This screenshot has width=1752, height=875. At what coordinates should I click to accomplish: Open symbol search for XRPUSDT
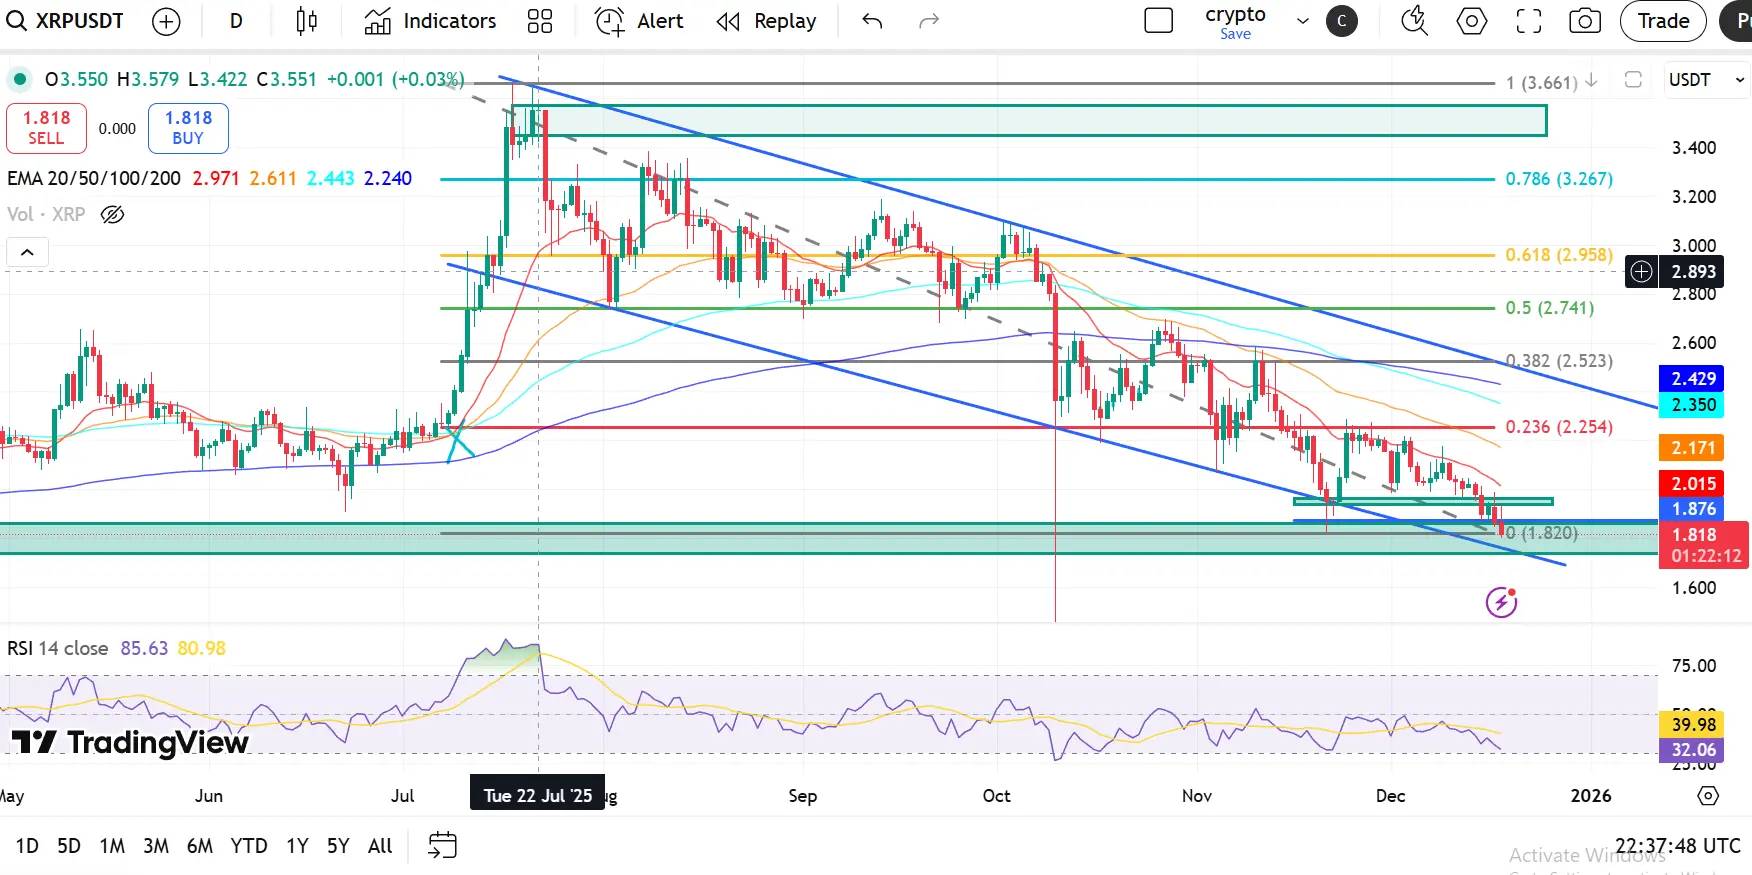click(x=65, y=21)
